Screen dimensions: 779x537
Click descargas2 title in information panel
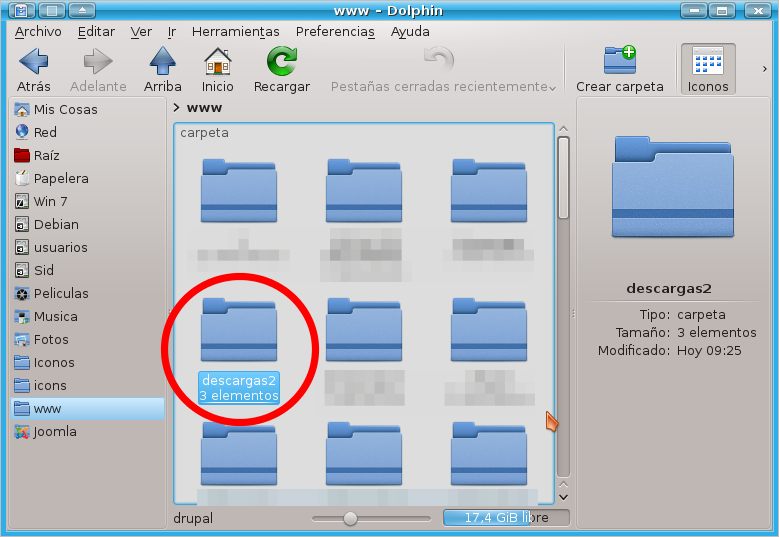[669, 289]
